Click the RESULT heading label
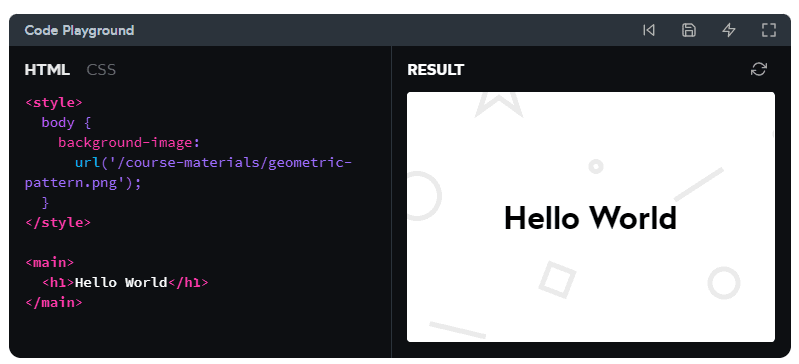 [x=436, y=70]
